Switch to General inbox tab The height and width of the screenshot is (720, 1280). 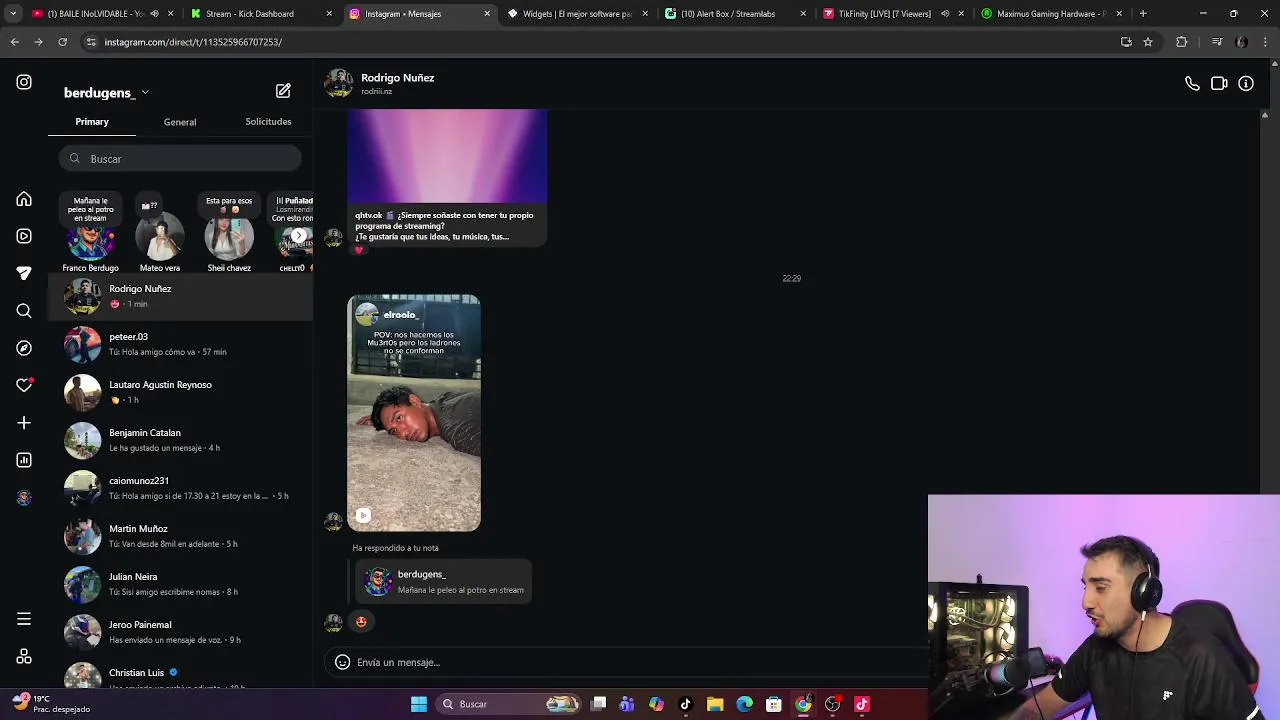point(180,122)
